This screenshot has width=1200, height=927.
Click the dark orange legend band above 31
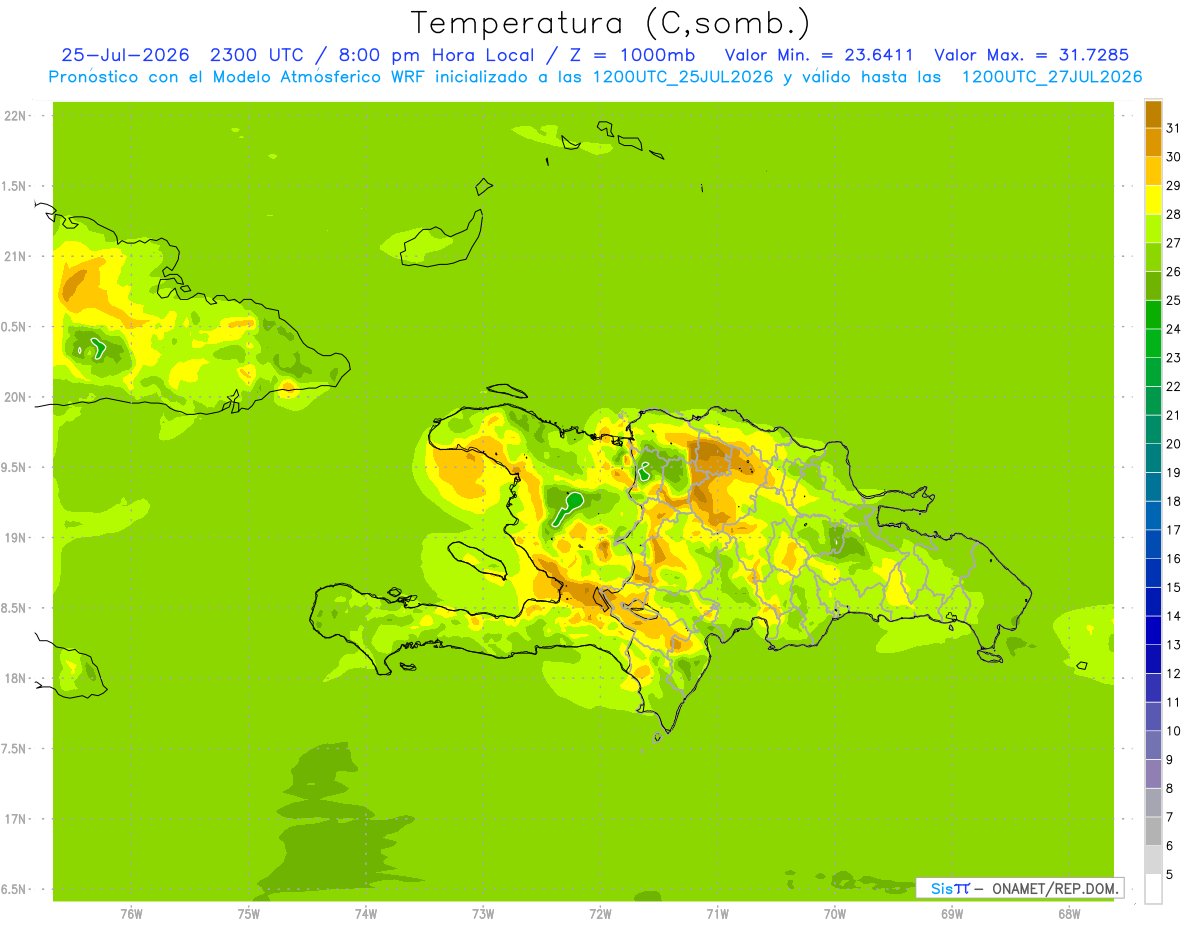point(1153,114)
